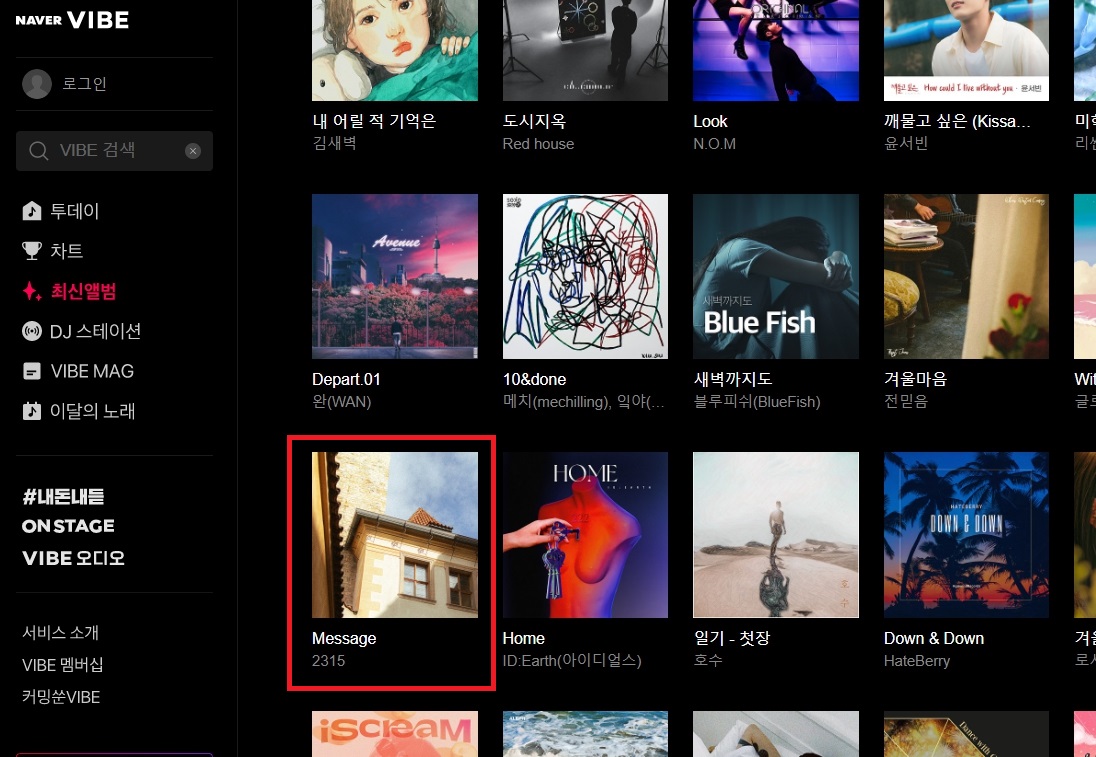This screenshot has width=1096, height=757.
Task: Click the 투데이 music home icon
Action: (31, 211)
